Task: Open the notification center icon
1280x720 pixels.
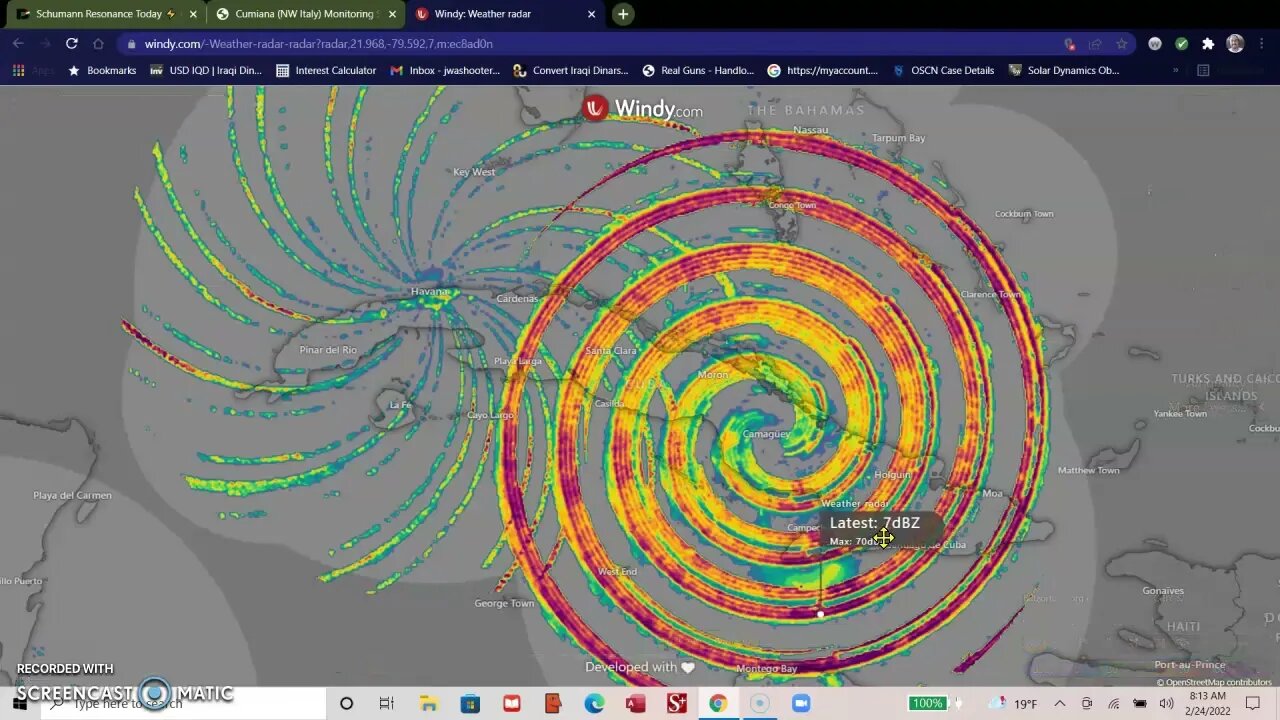Action: [1253, 704]
